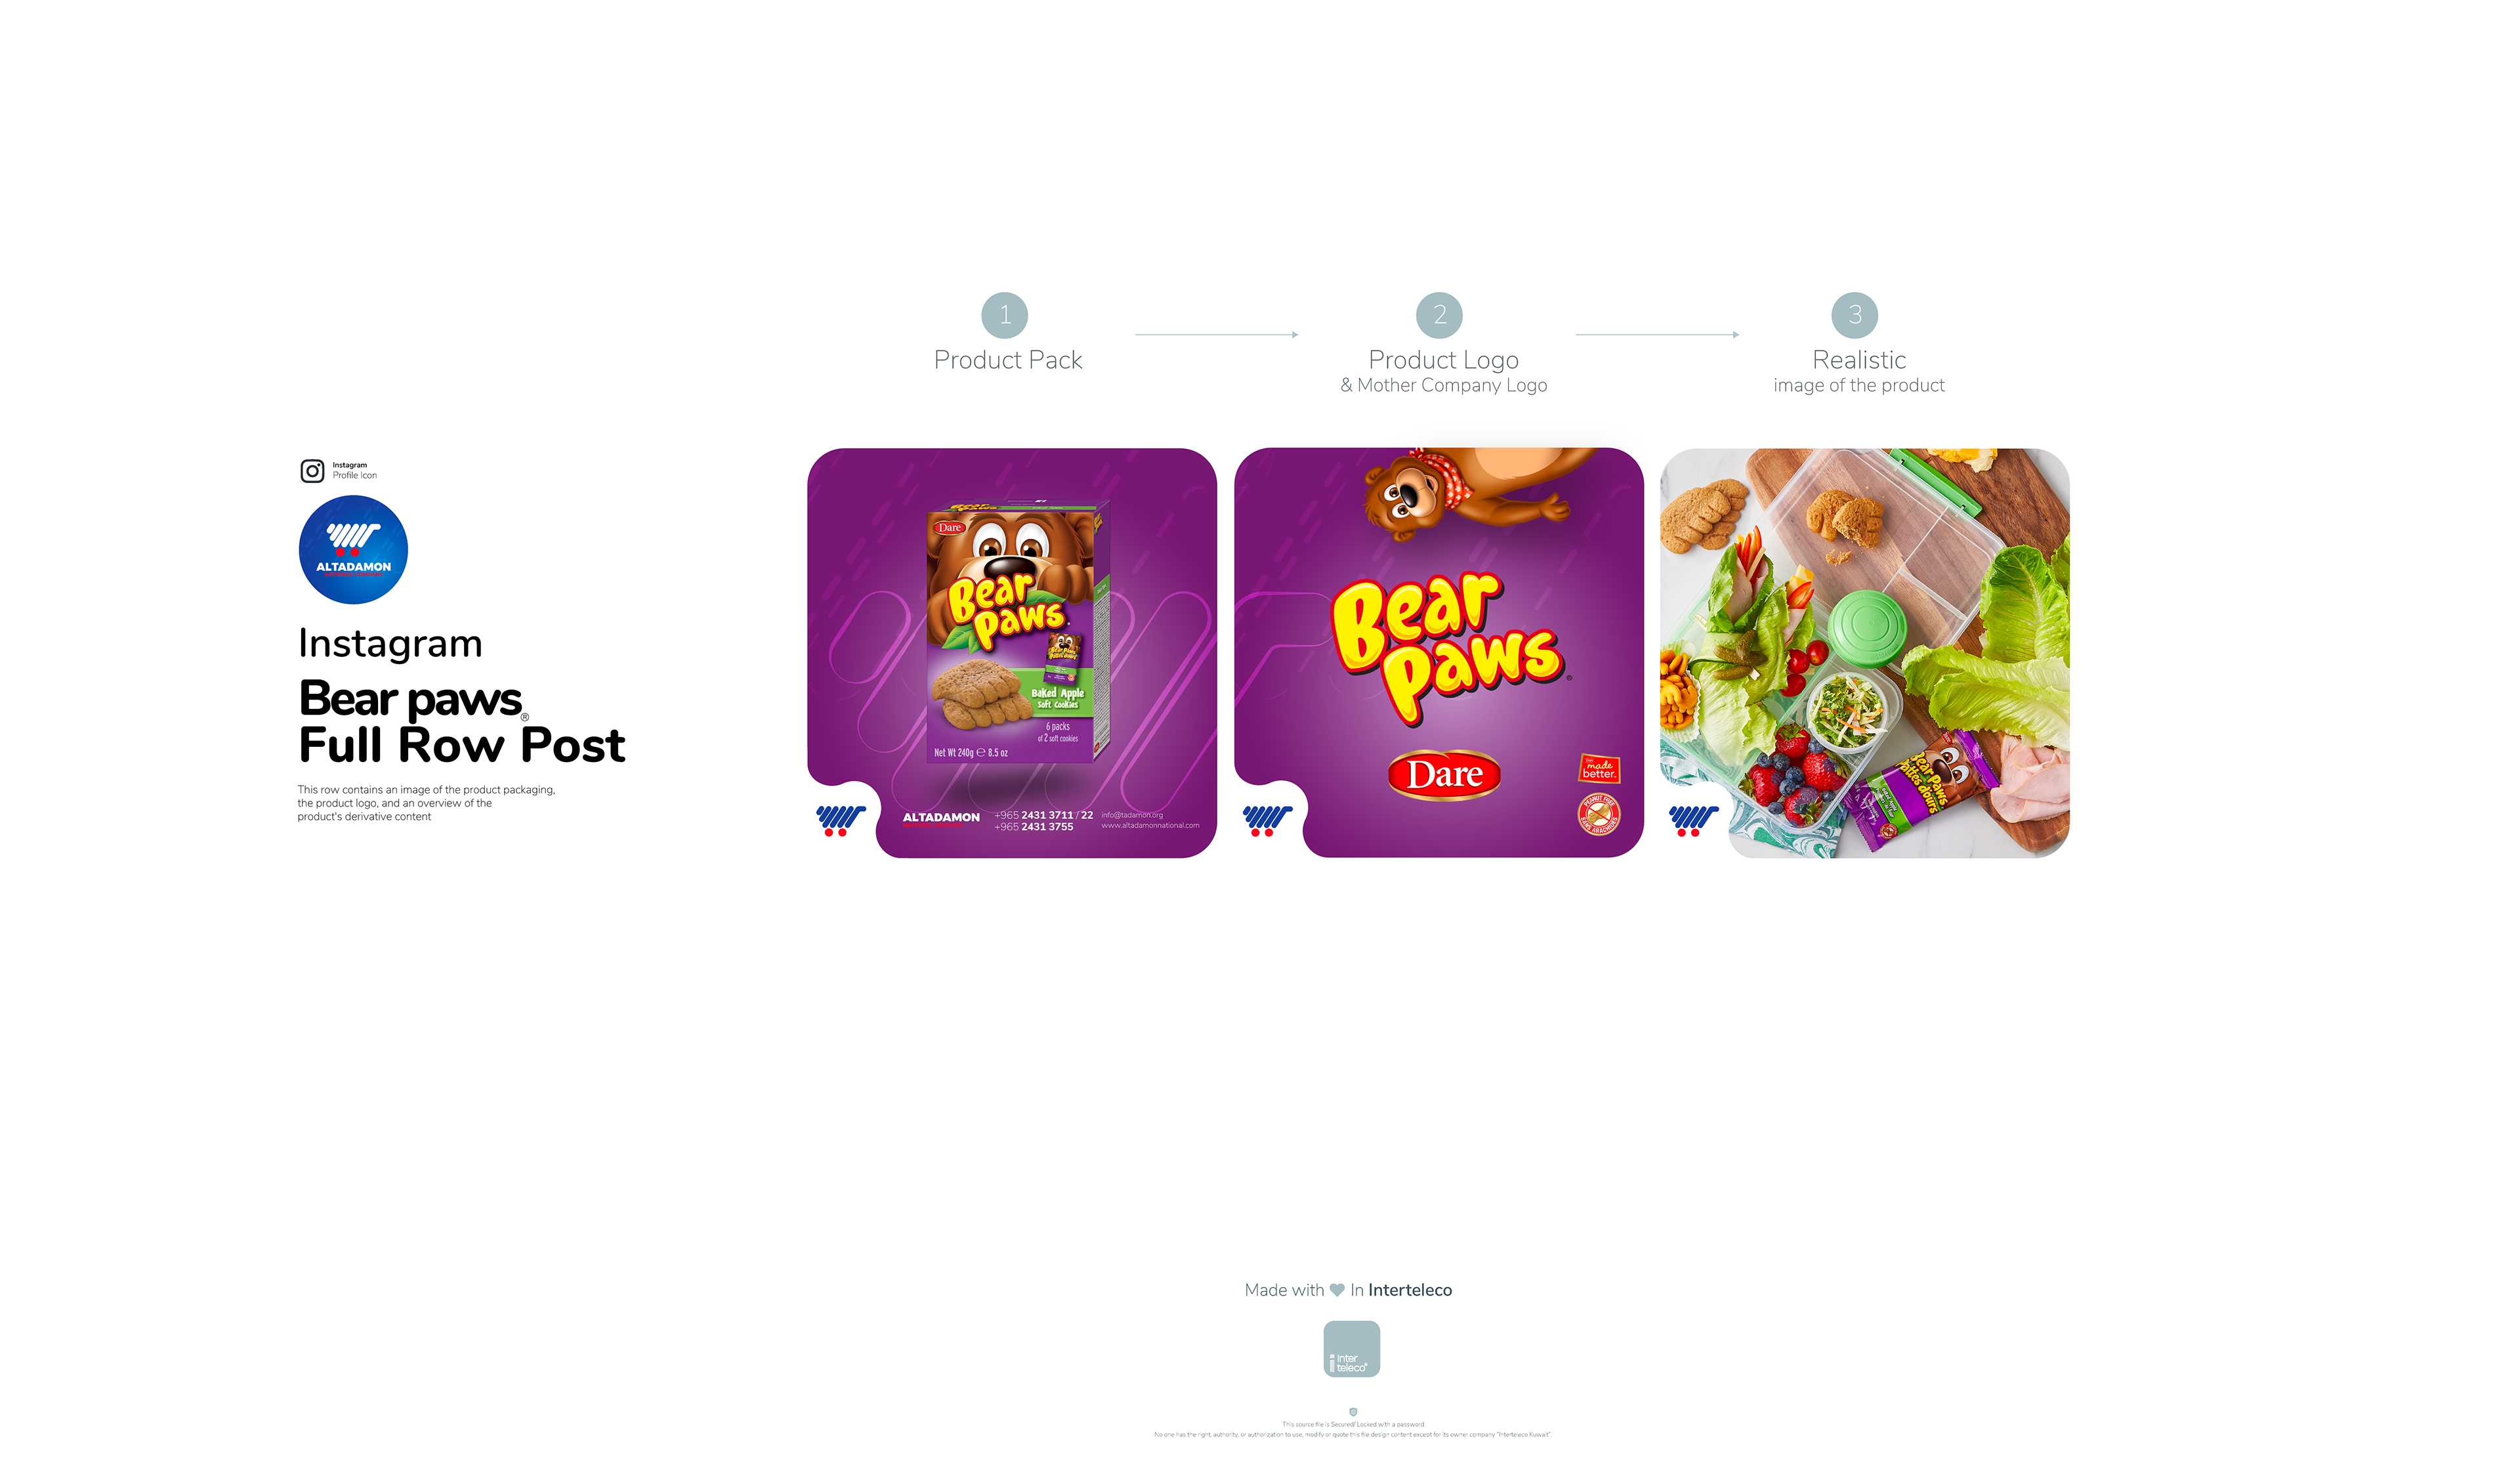Click the Interteleco link text

(1409, 1290)
